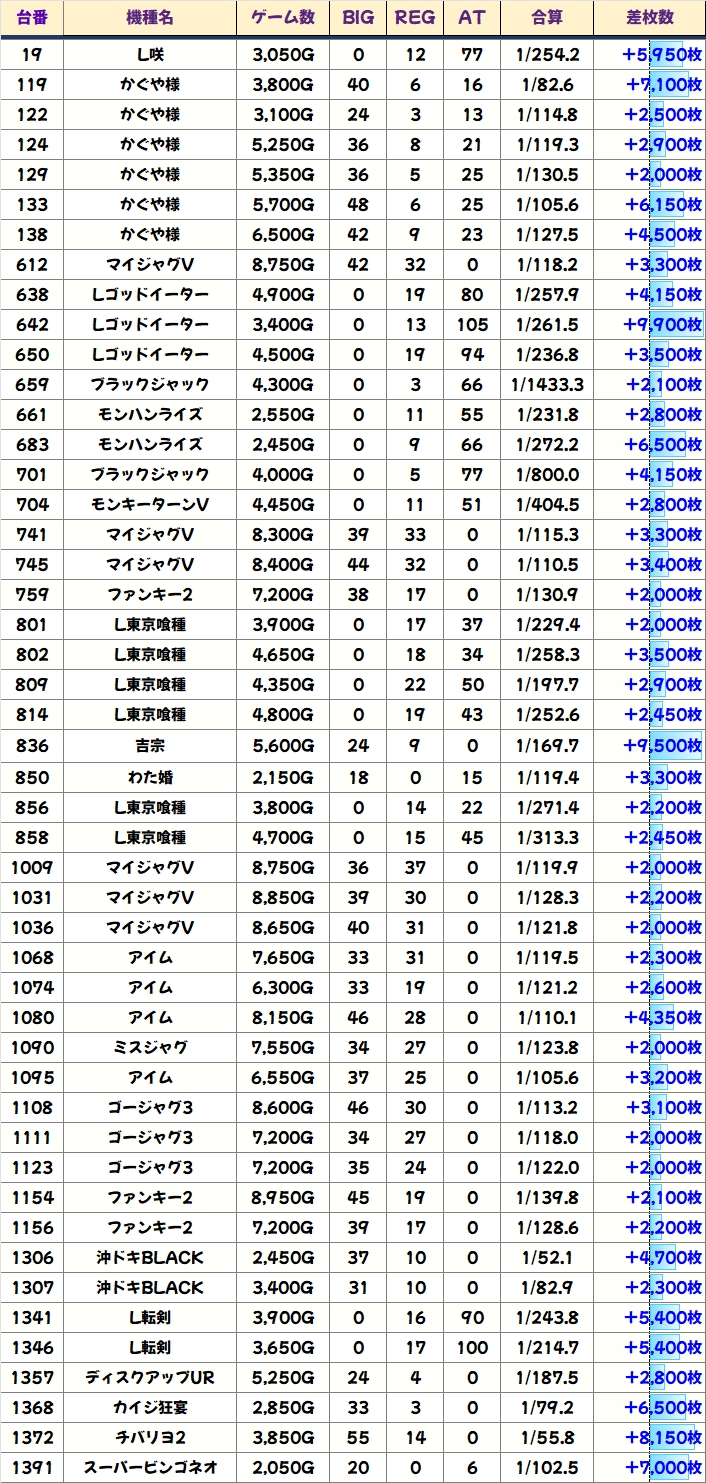Select the 2,050G game count
The width and height of the screenshot is (706, 1483).
[x=283, y=1468]
